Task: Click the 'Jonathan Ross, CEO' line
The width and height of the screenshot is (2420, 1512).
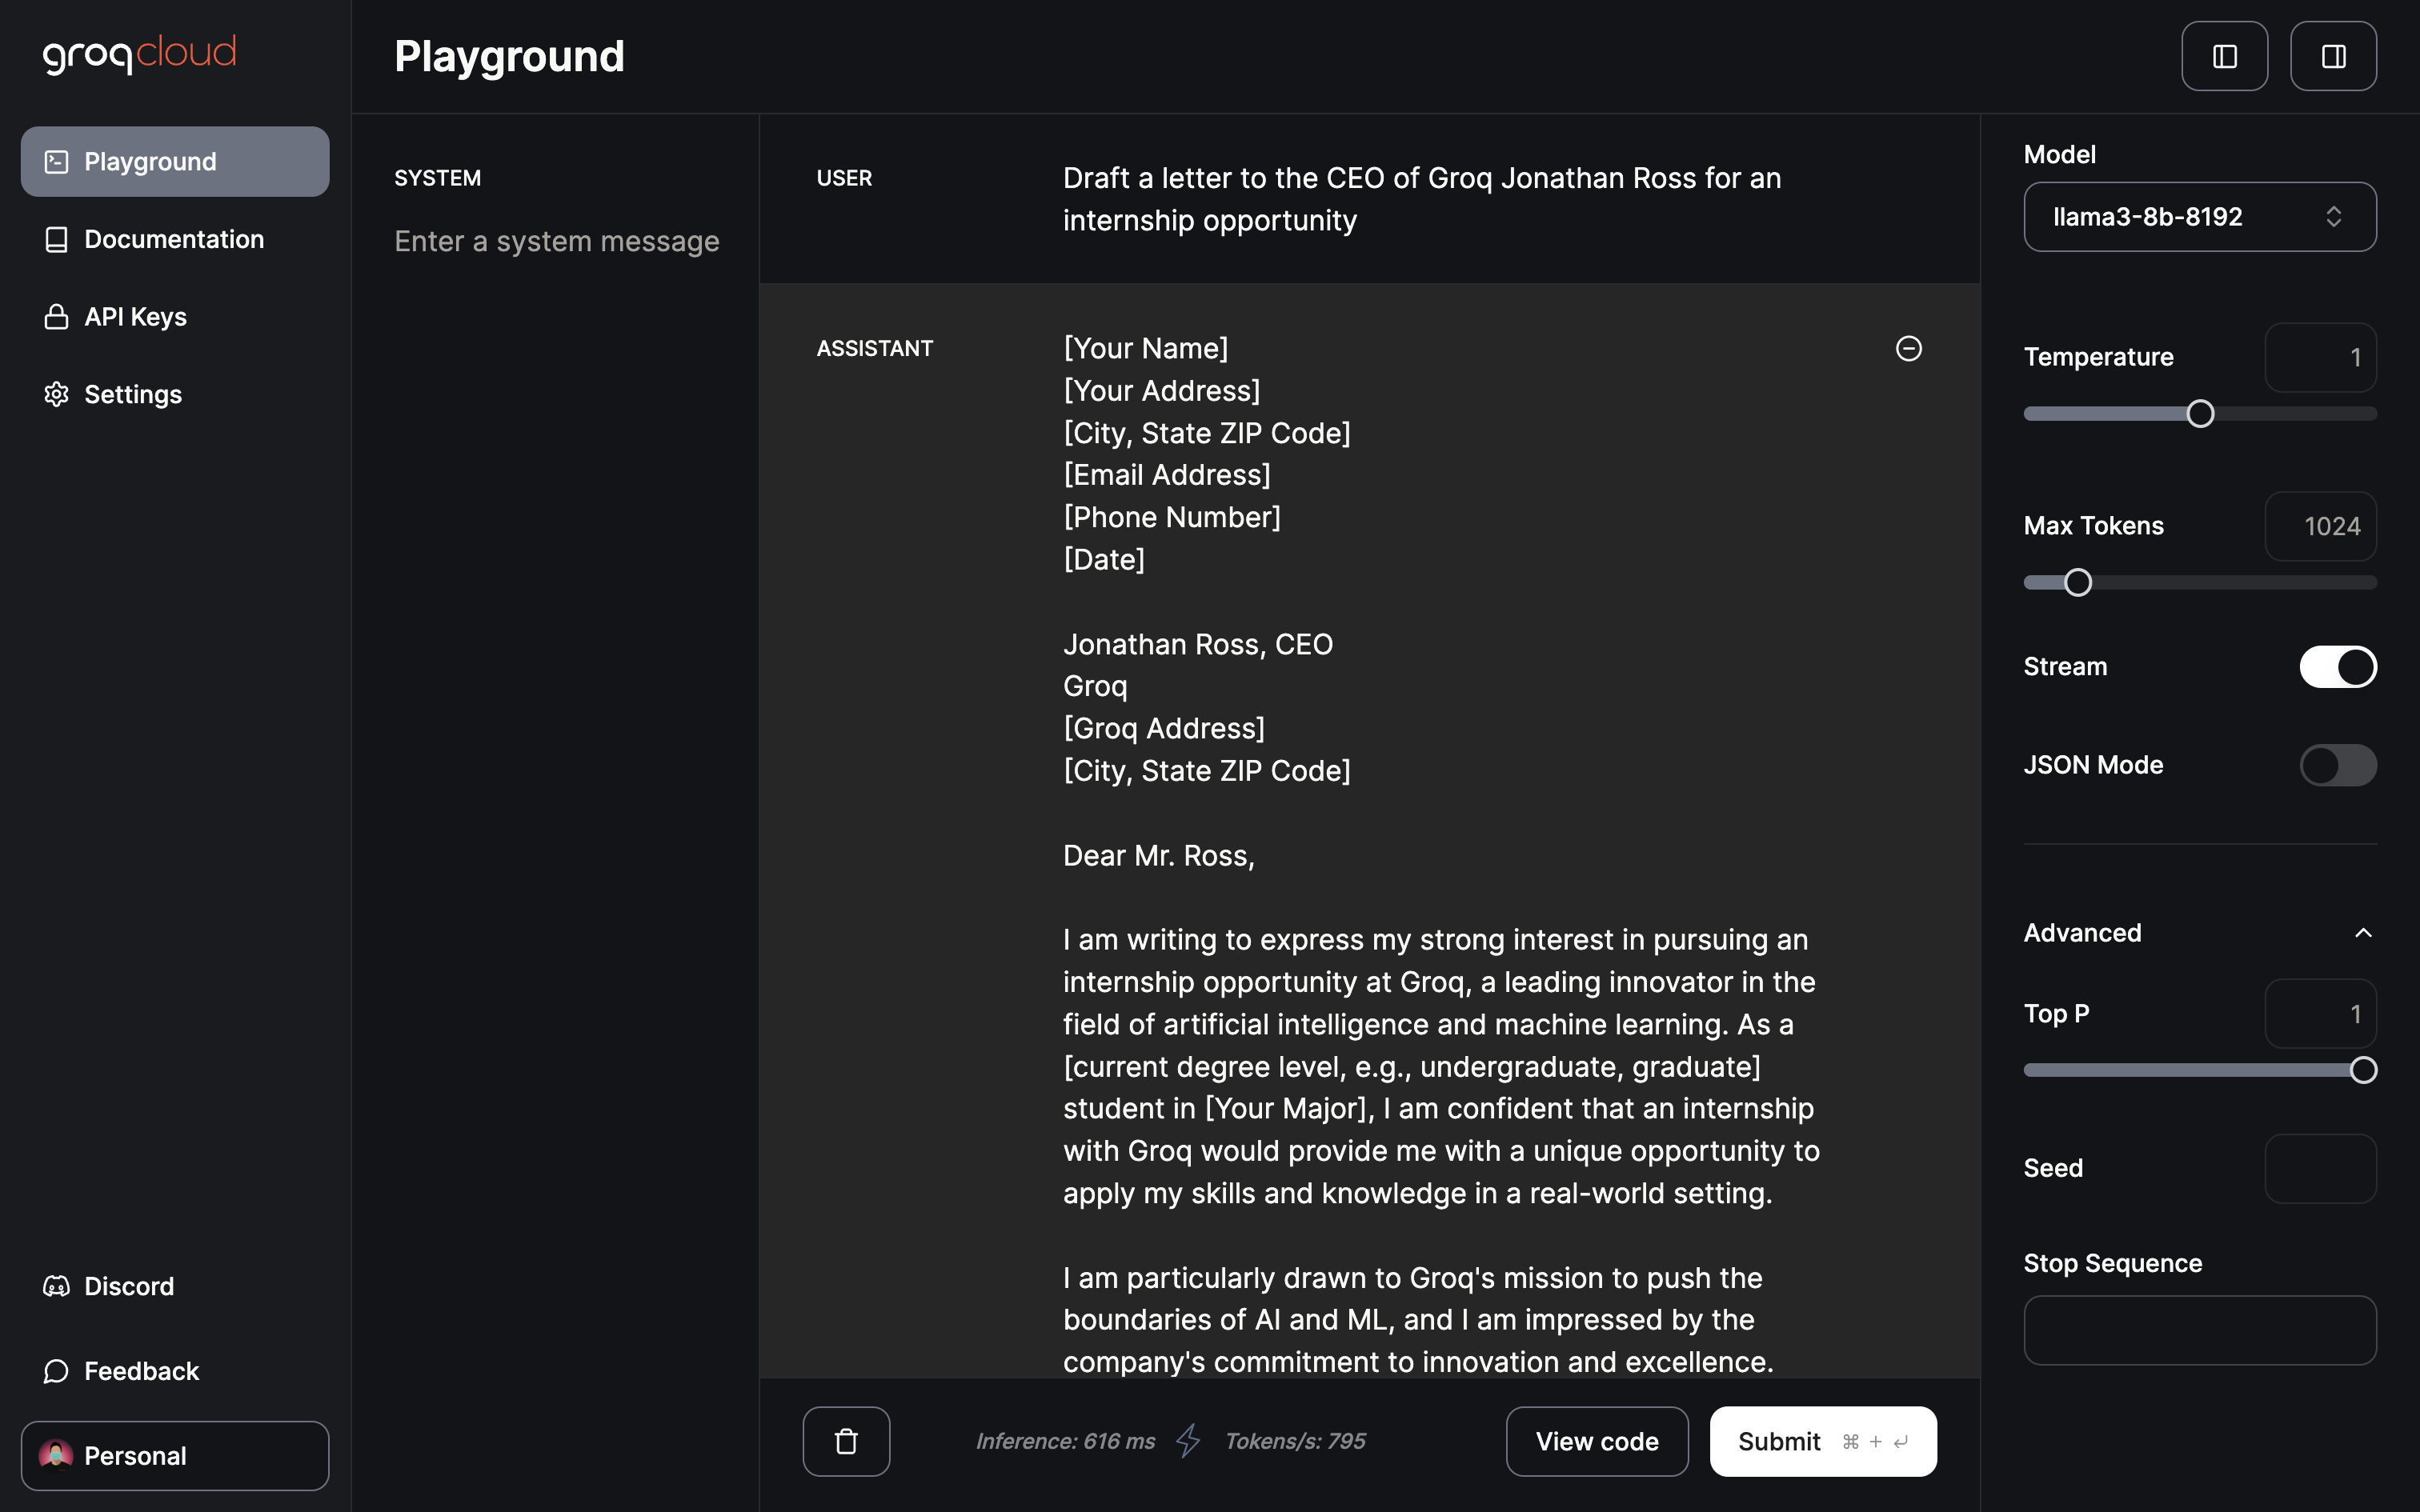Action: (x=1197, y=644)
